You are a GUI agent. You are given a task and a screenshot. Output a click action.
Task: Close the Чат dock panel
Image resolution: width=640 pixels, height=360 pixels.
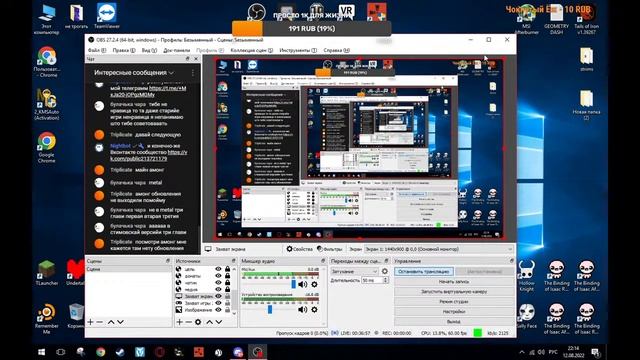click(x=196, y=59)
